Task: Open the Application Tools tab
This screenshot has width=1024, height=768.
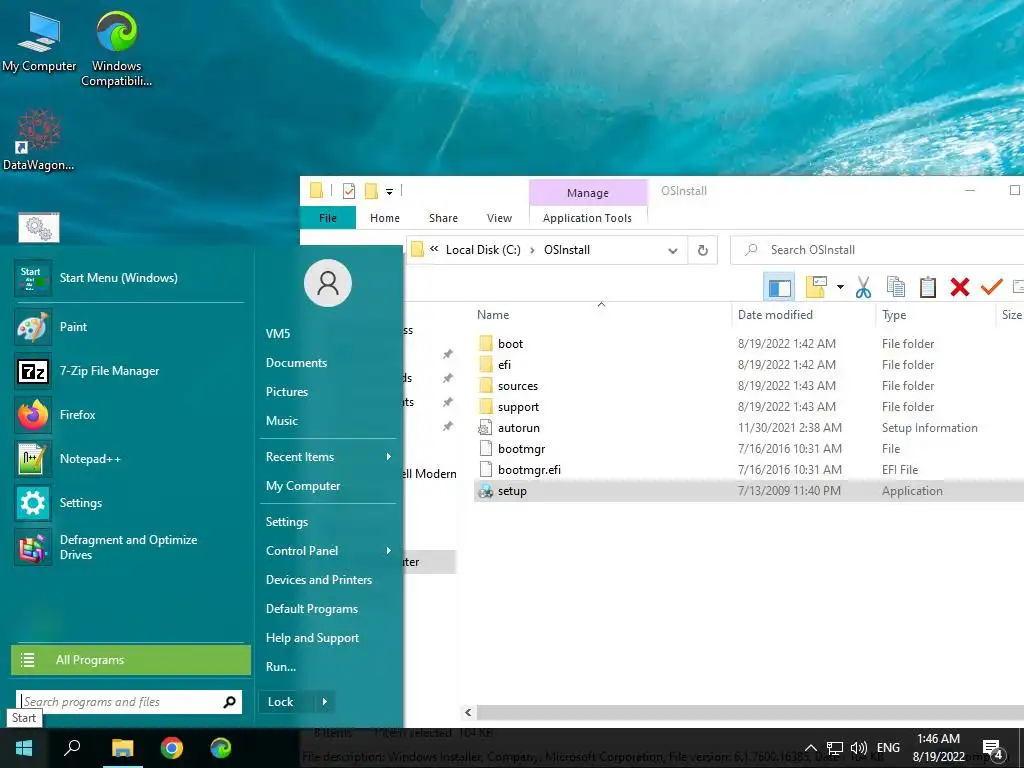Action: pos(587,218)
